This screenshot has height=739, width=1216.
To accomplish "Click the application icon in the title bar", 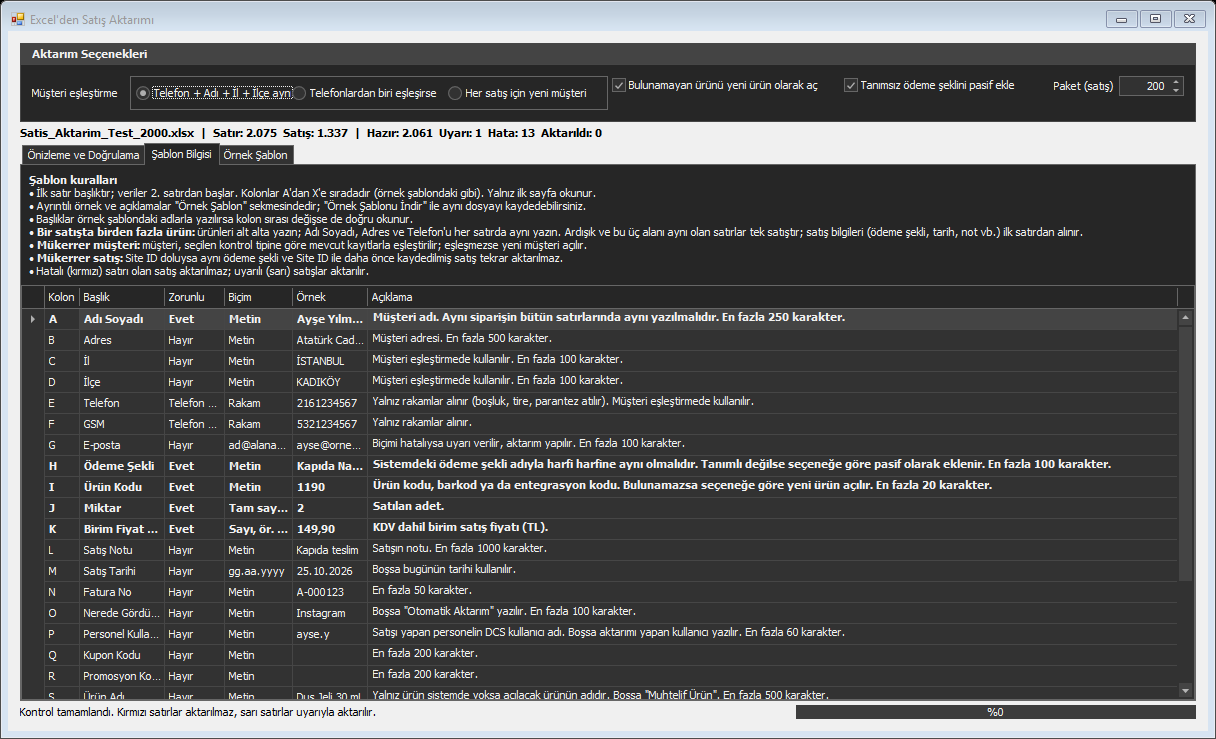I will [x=17, y=19].
